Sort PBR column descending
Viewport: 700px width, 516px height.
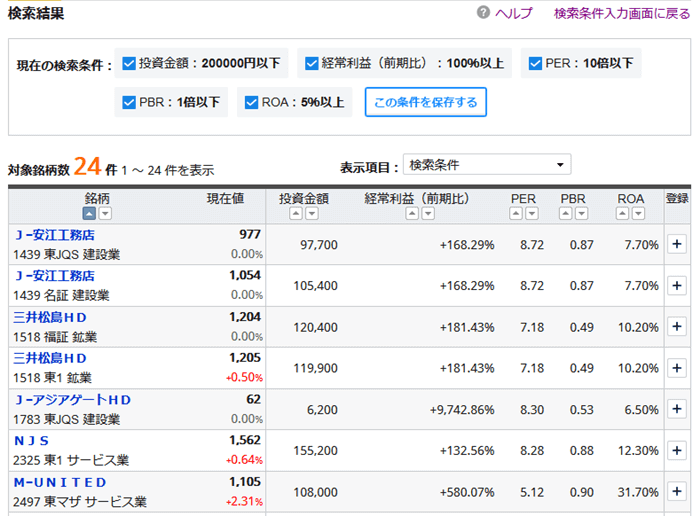582,214
